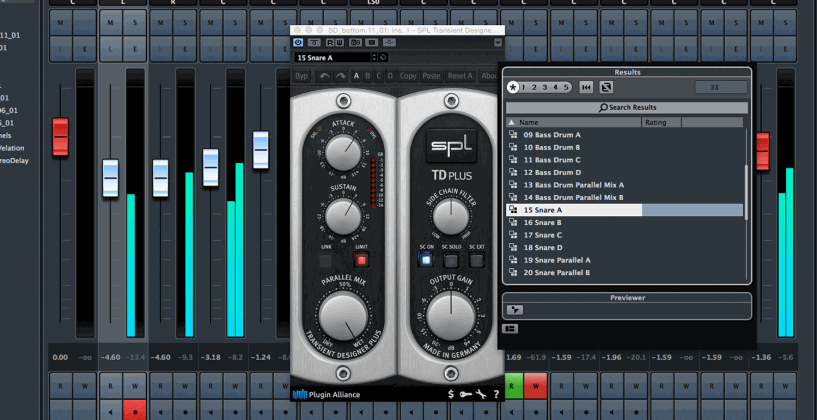The width and height of the screenshot is (817, 420).
Task: Click the 15 Snare A preset name field
Action: 332,57
